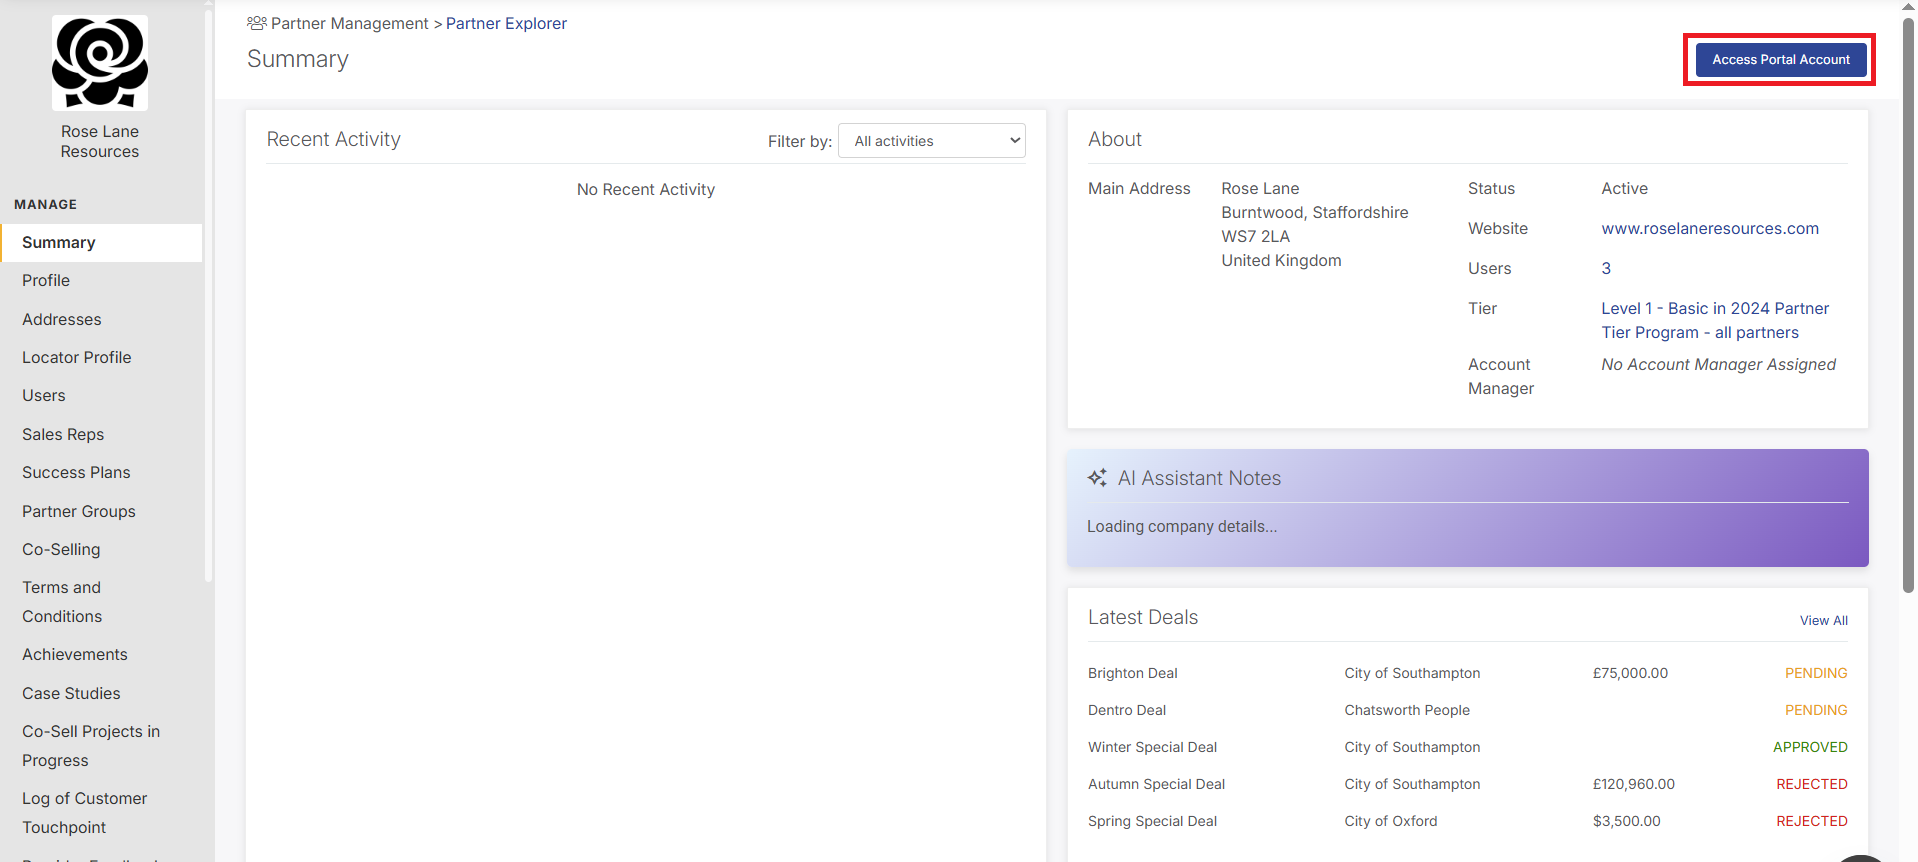Open the All activities filter dropdown
Image resolution: width=1918 pixels, height=862 pixels.
(931, 141)
